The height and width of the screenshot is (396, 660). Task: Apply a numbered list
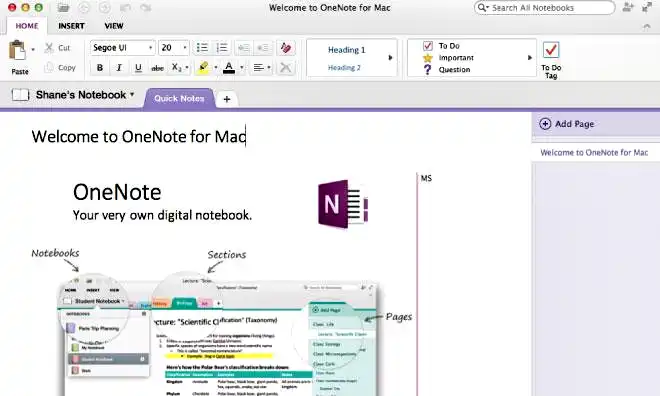pyautogui.click(x=222, y=48)
